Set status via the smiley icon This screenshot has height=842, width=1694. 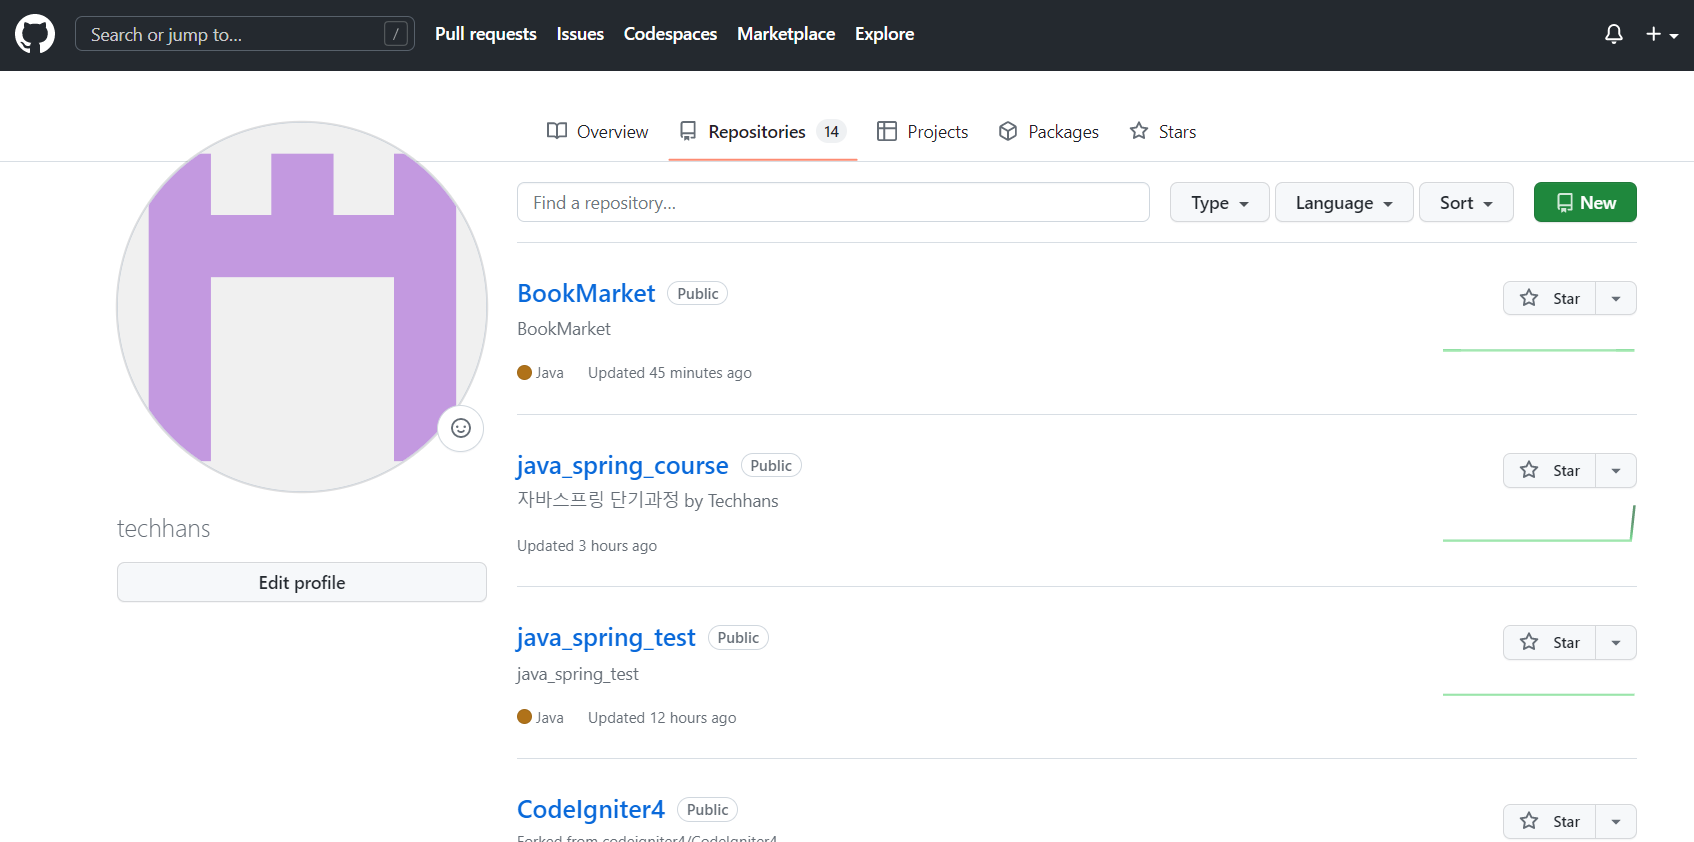[461, 428]
